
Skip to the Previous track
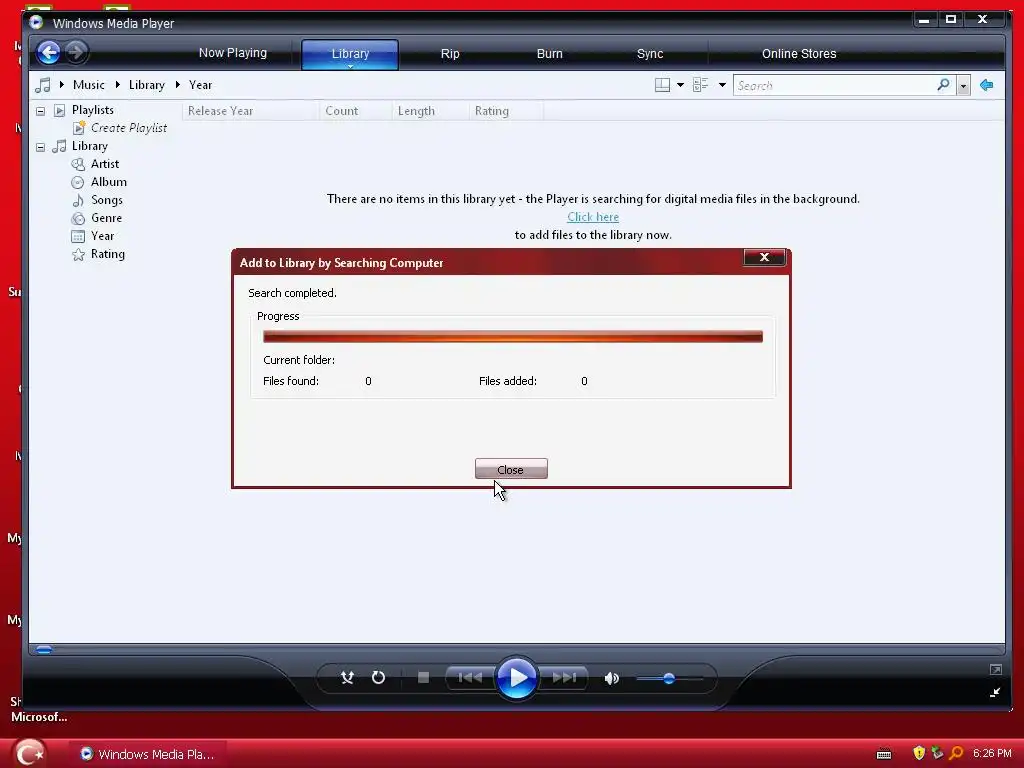tap(470, 678)
